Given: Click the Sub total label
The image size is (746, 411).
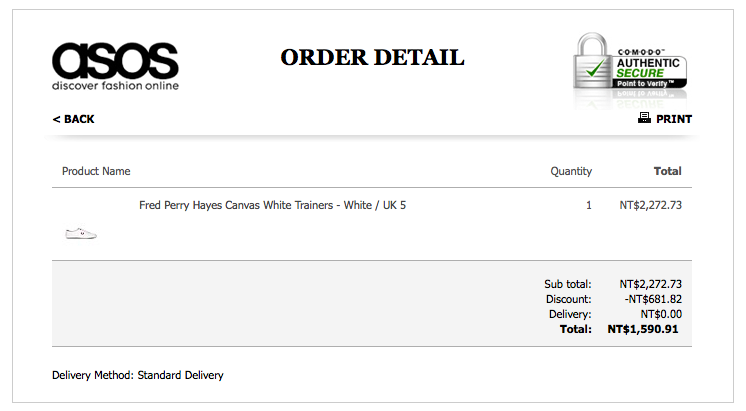Looking at the screenshot, I should pyautogui.click(x=568, y=284).
